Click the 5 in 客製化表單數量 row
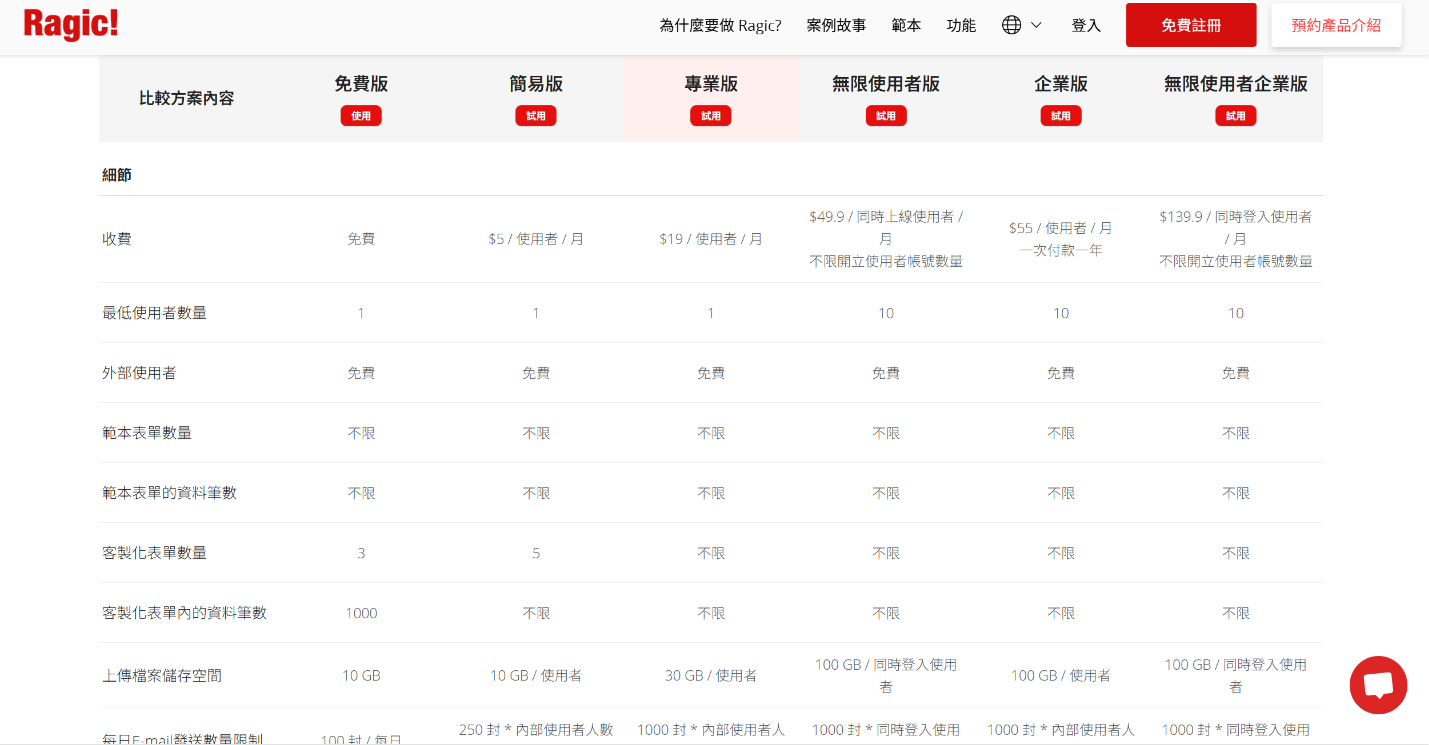 pos(536,553)
